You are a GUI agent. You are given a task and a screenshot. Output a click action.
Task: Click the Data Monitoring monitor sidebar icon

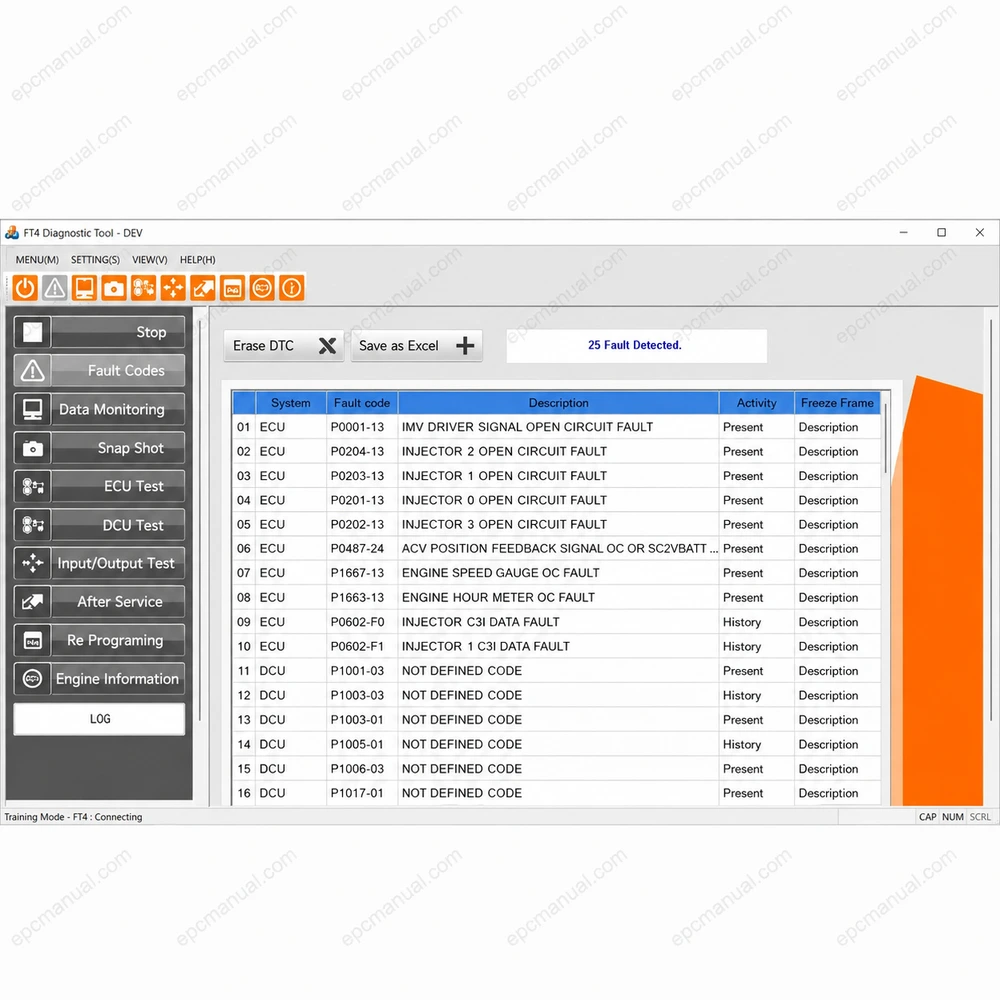click(33, 409)
